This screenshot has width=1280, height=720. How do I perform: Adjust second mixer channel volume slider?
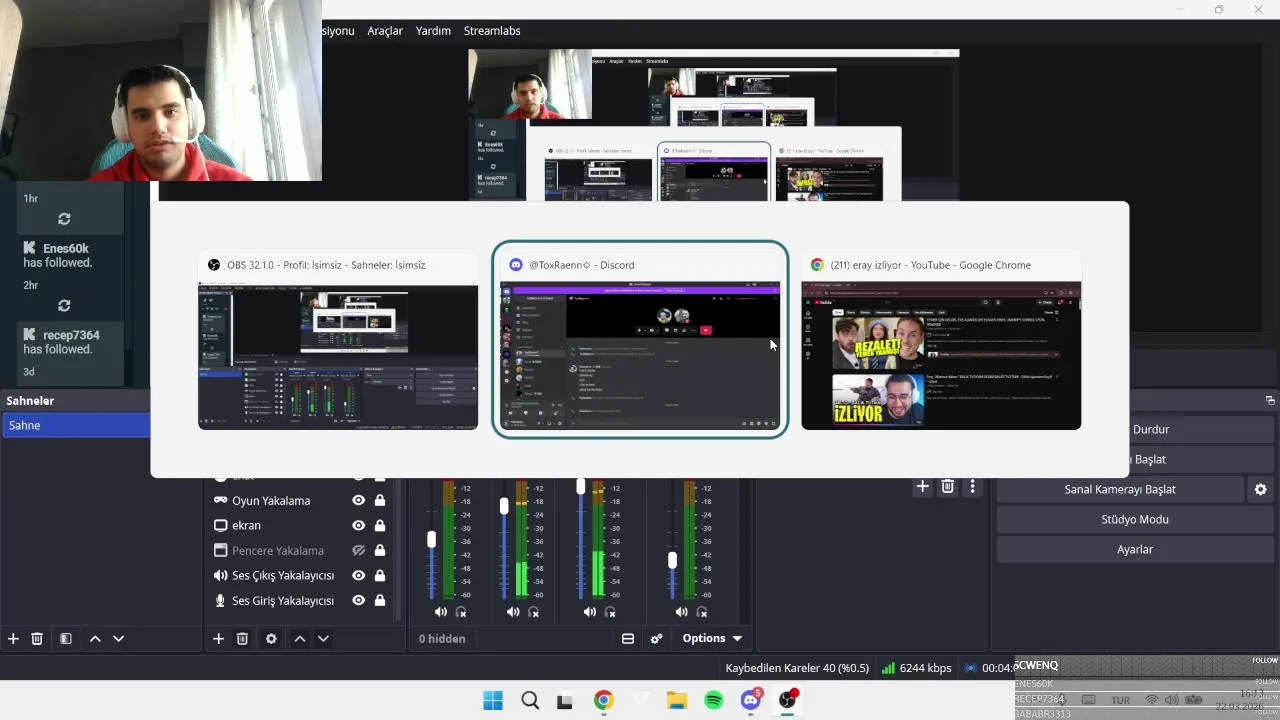[x=504, y=507]
